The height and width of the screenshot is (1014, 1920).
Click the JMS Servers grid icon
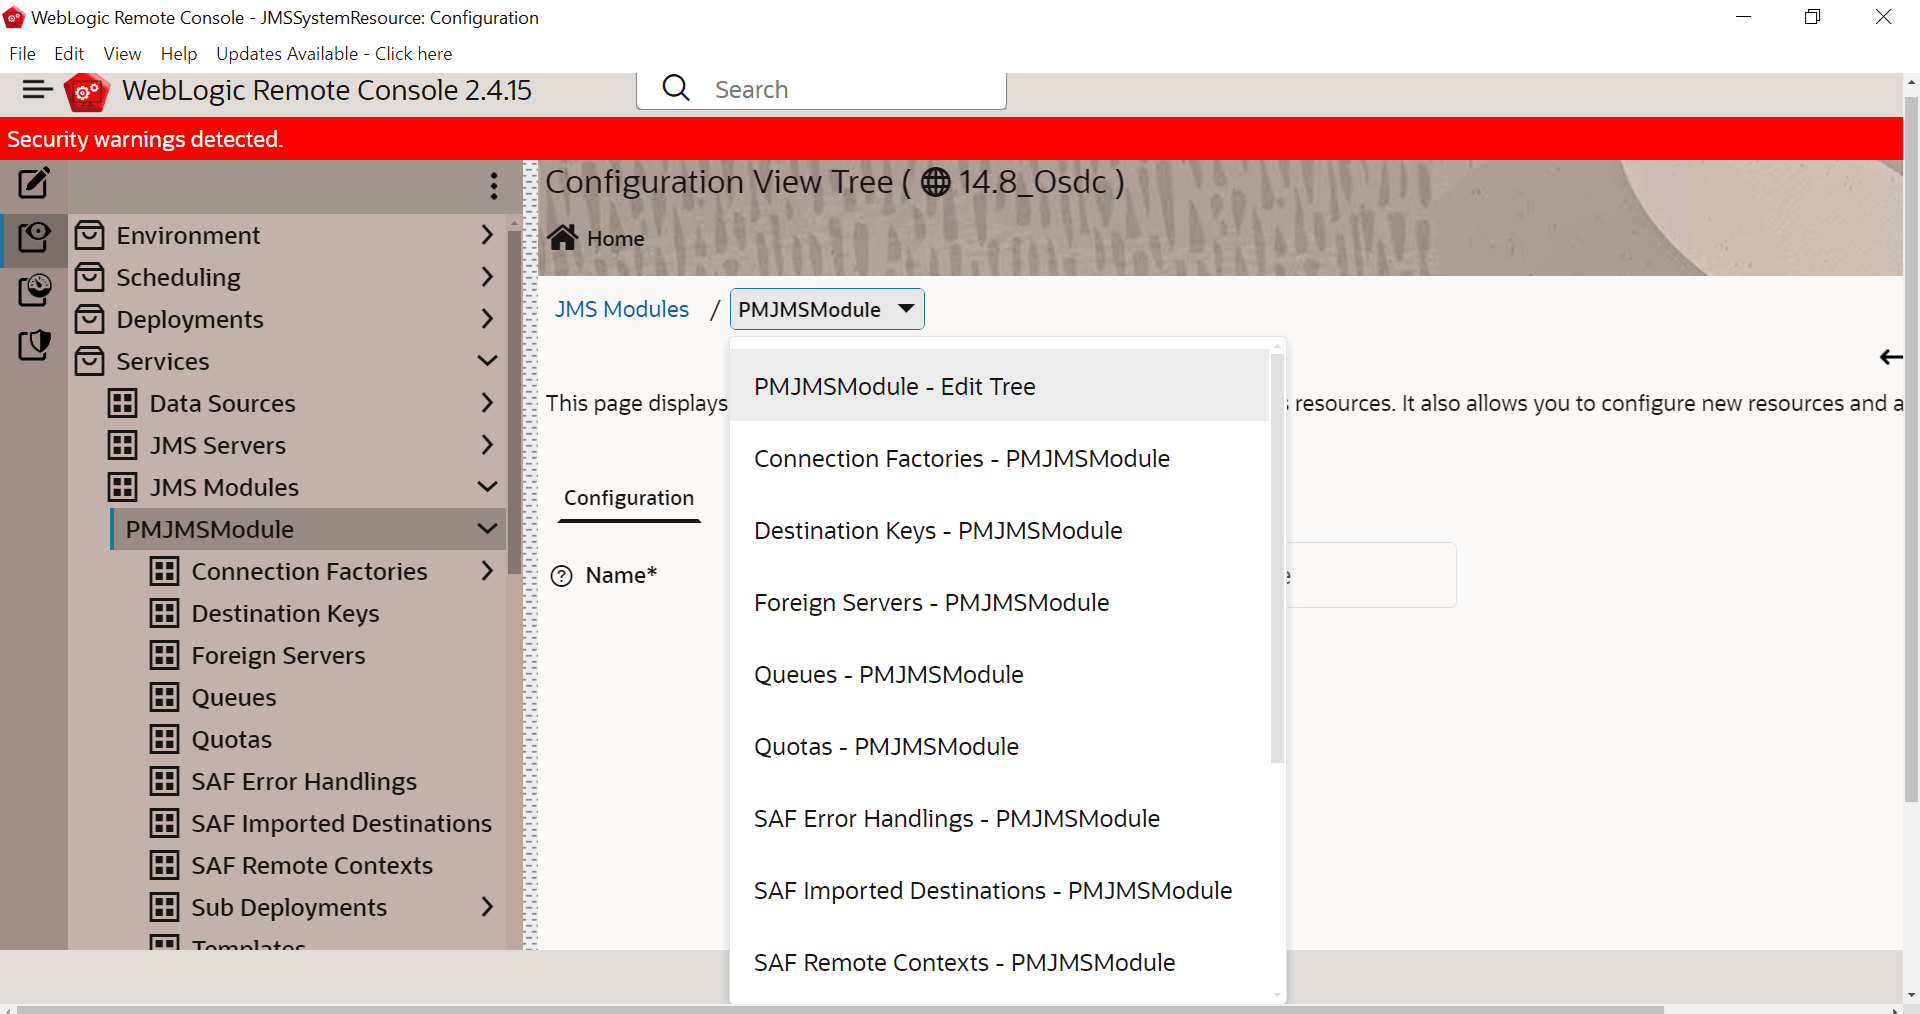(123, 445)
